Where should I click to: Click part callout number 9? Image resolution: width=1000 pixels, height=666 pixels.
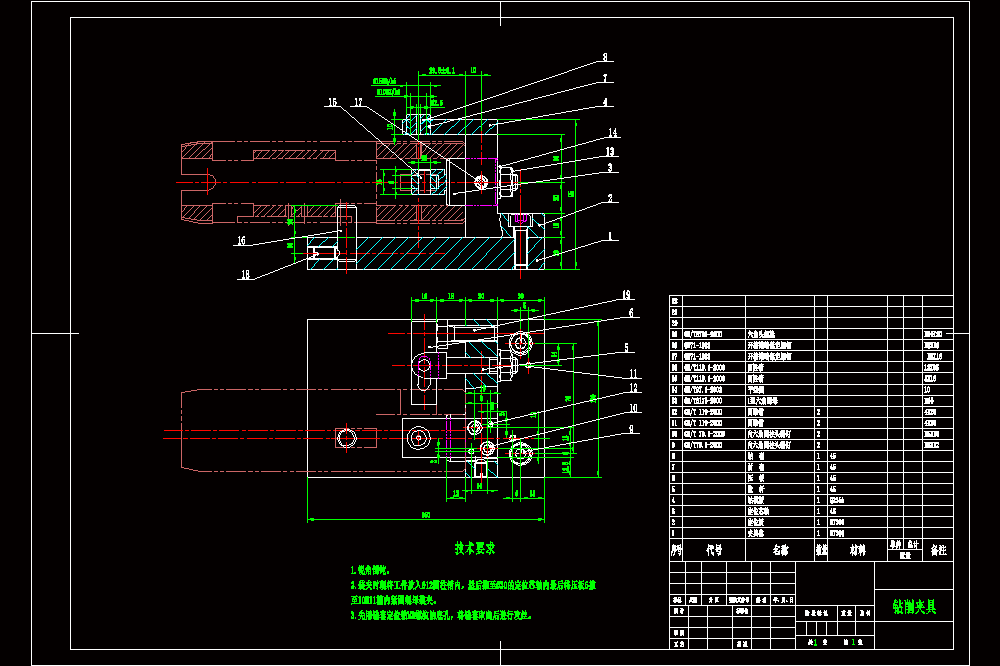point(631,429)
